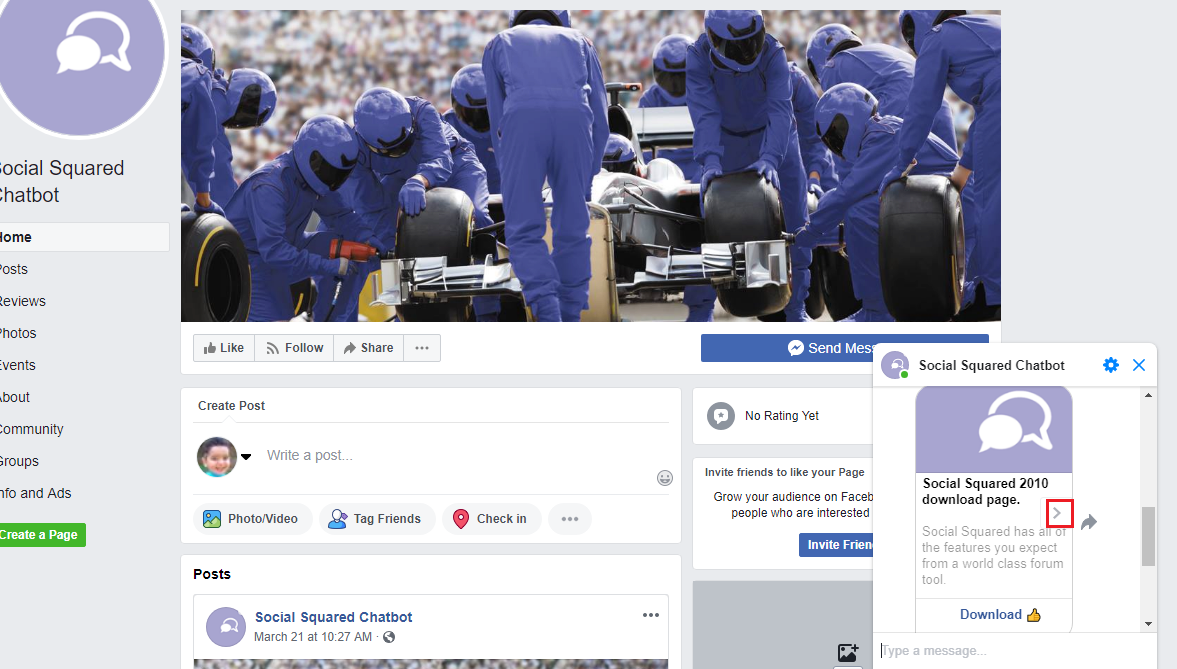Click the share arrow beside chat card
This screenshot has width=1177, height=669.
point(1089,522)
